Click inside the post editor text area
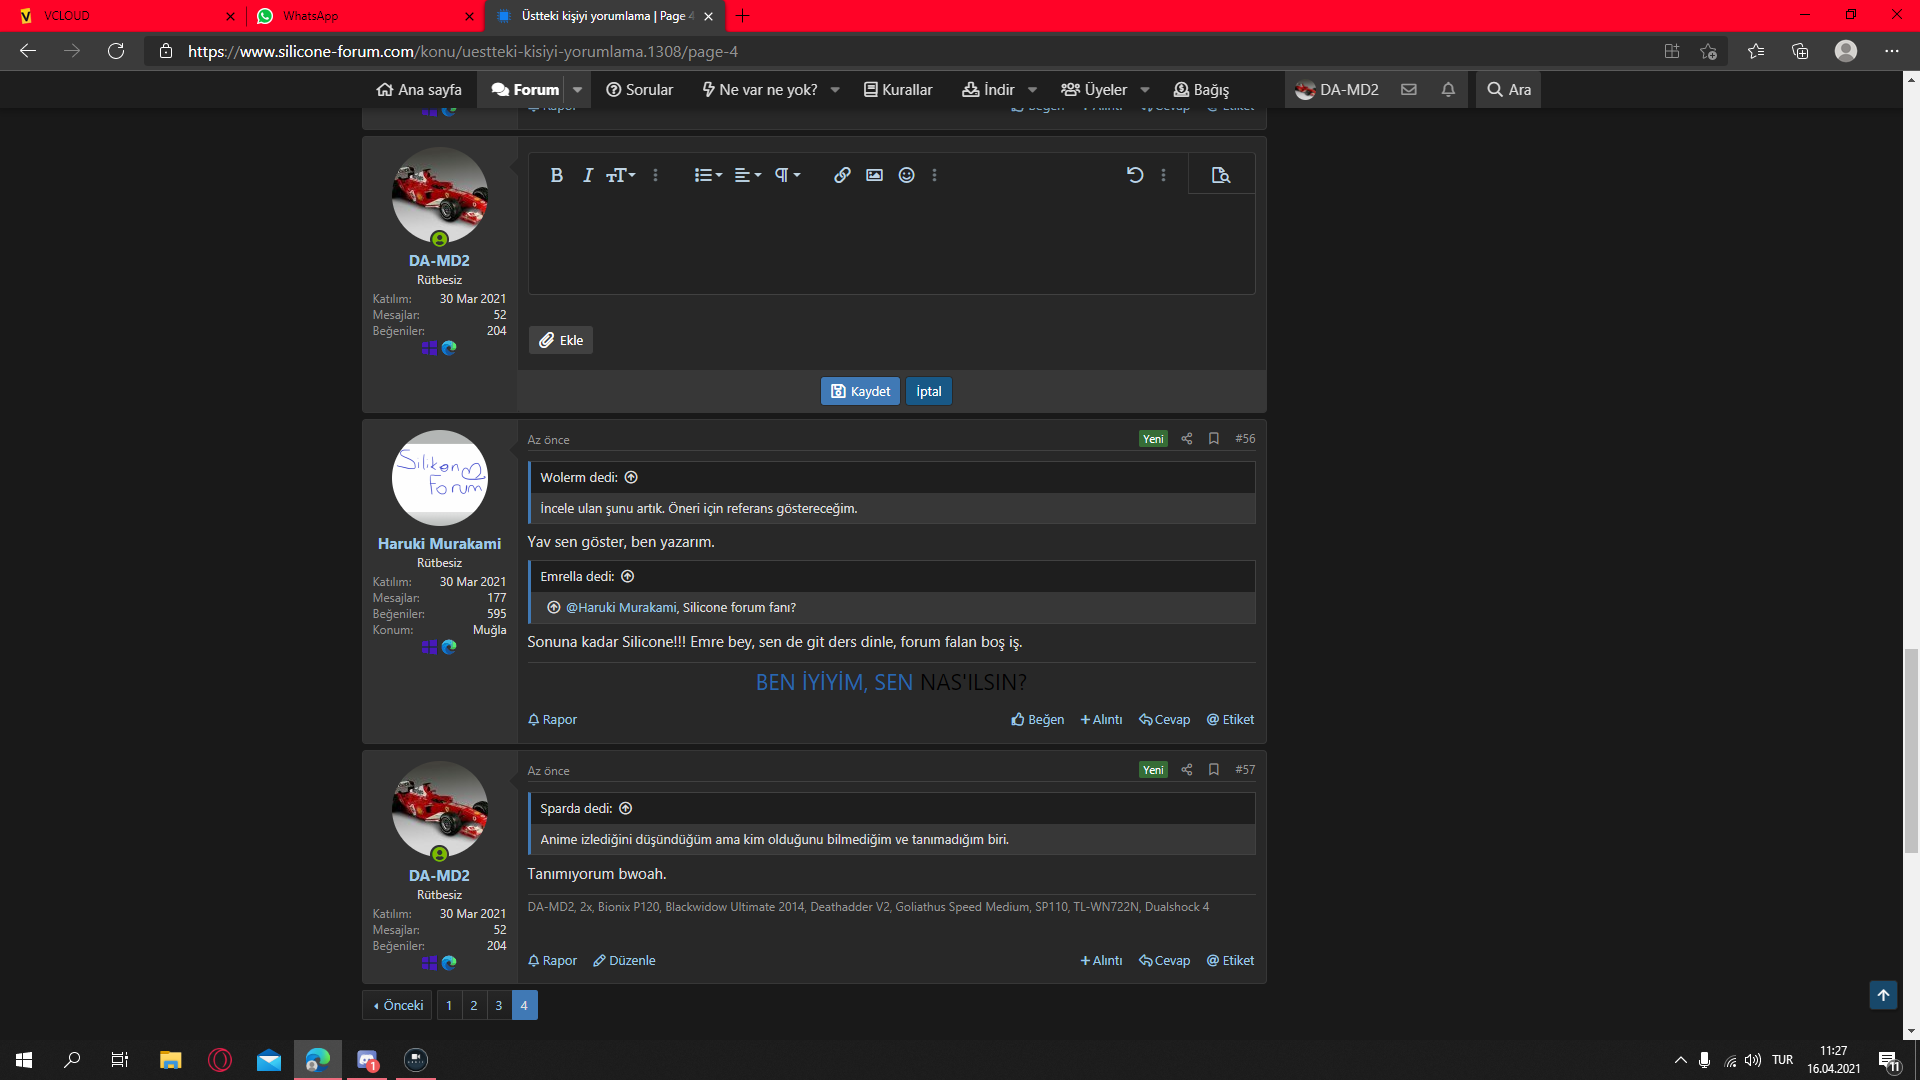 pyautogui.click(x=891, y=244)
